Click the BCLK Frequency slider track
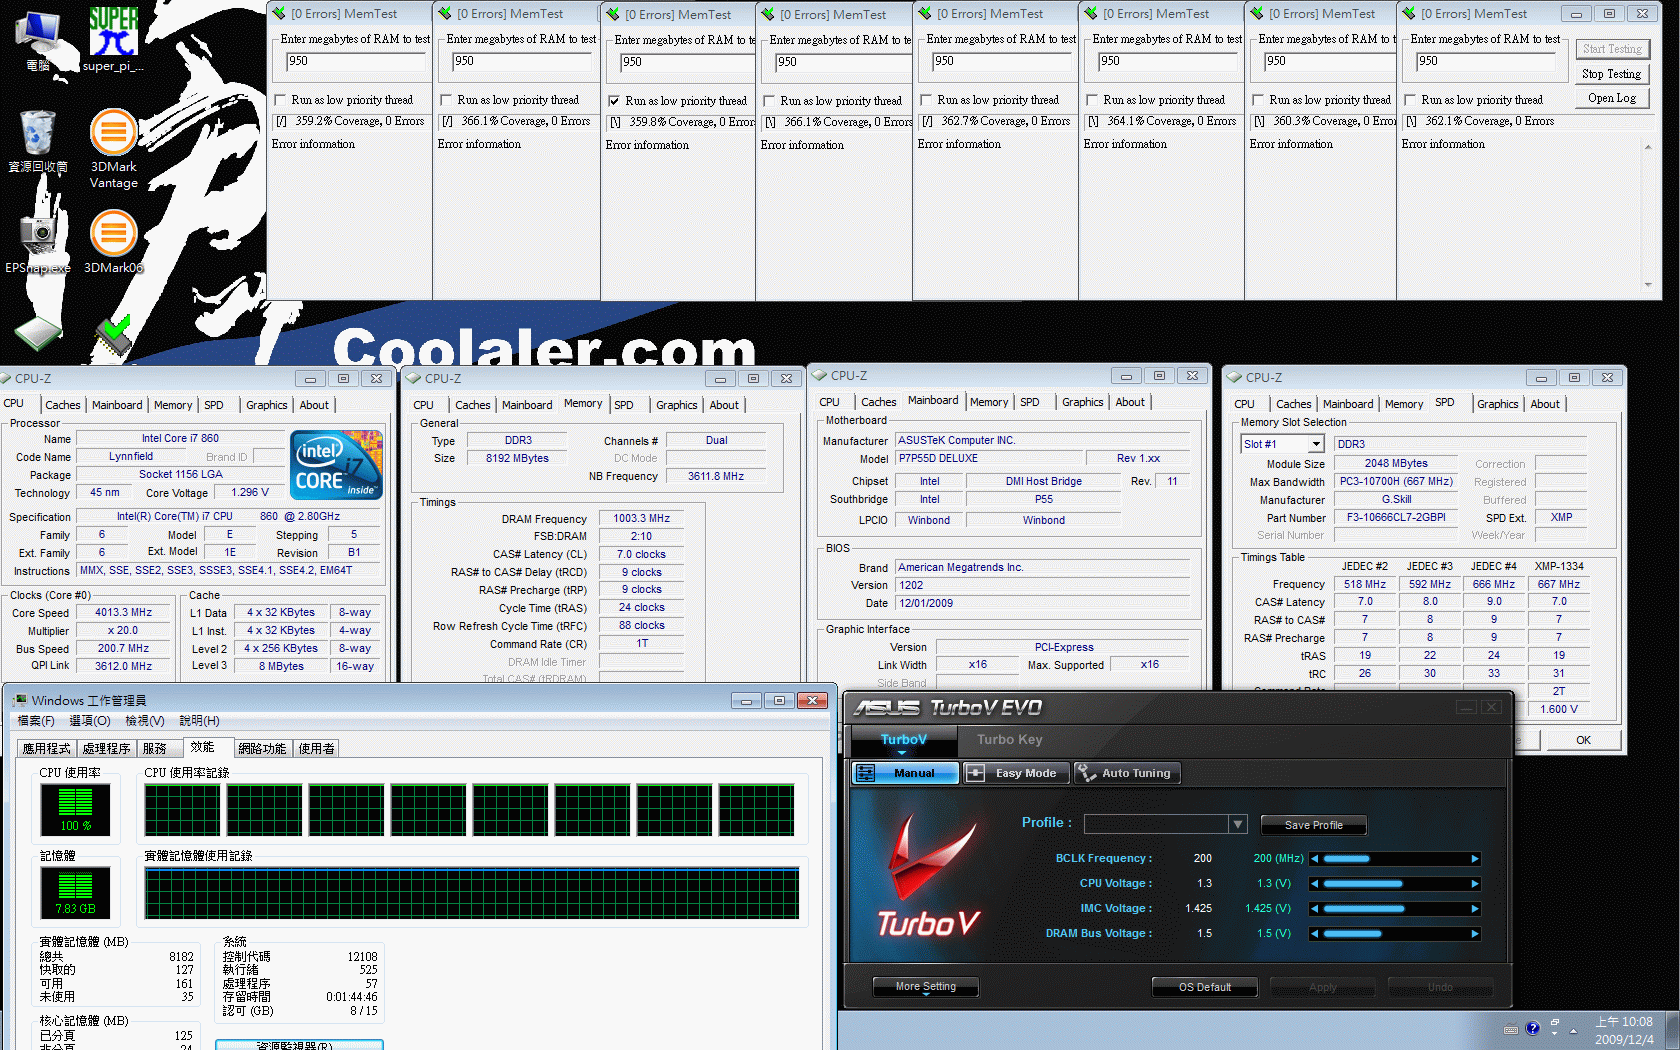 pyautogui.click(x=1395, y=859)
